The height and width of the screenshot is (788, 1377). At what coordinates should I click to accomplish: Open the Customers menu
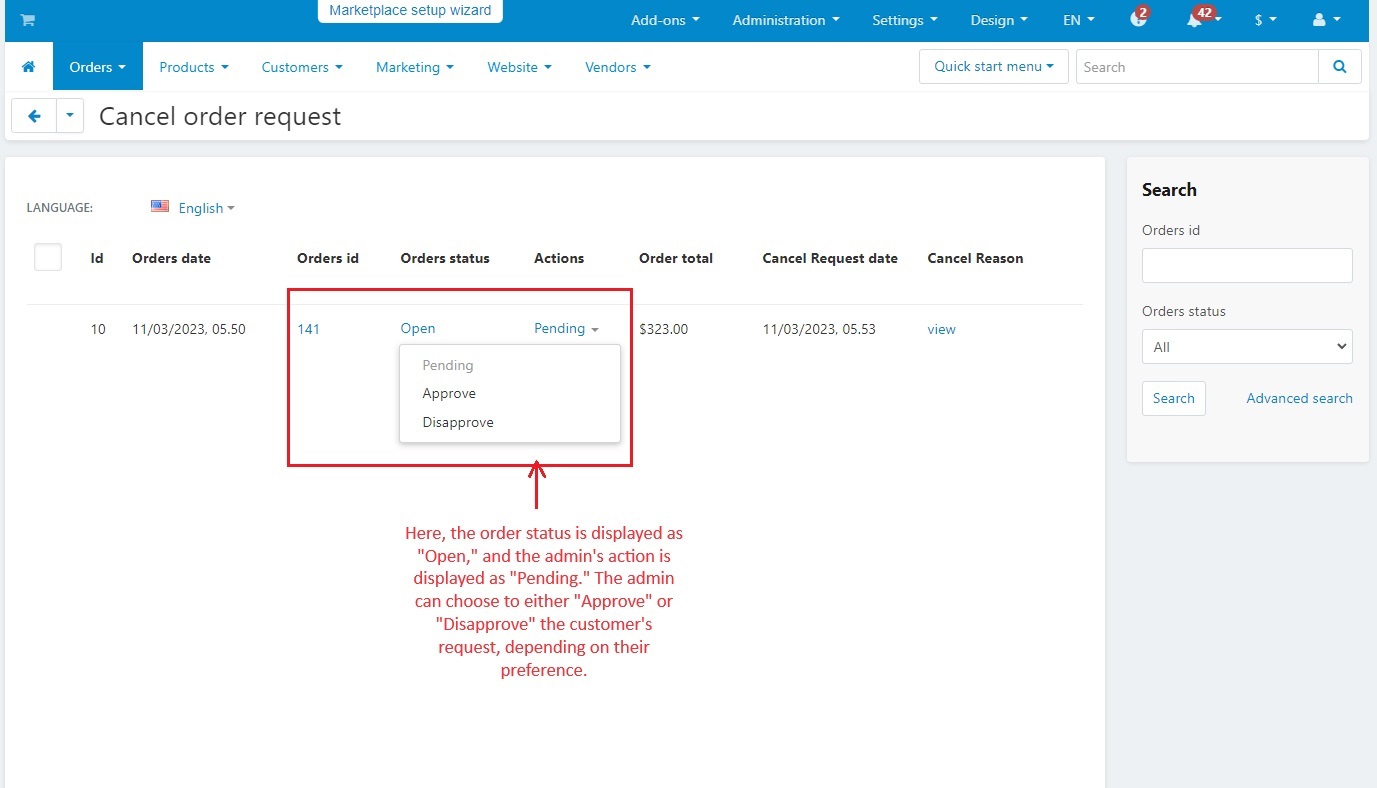coord(302,67)
